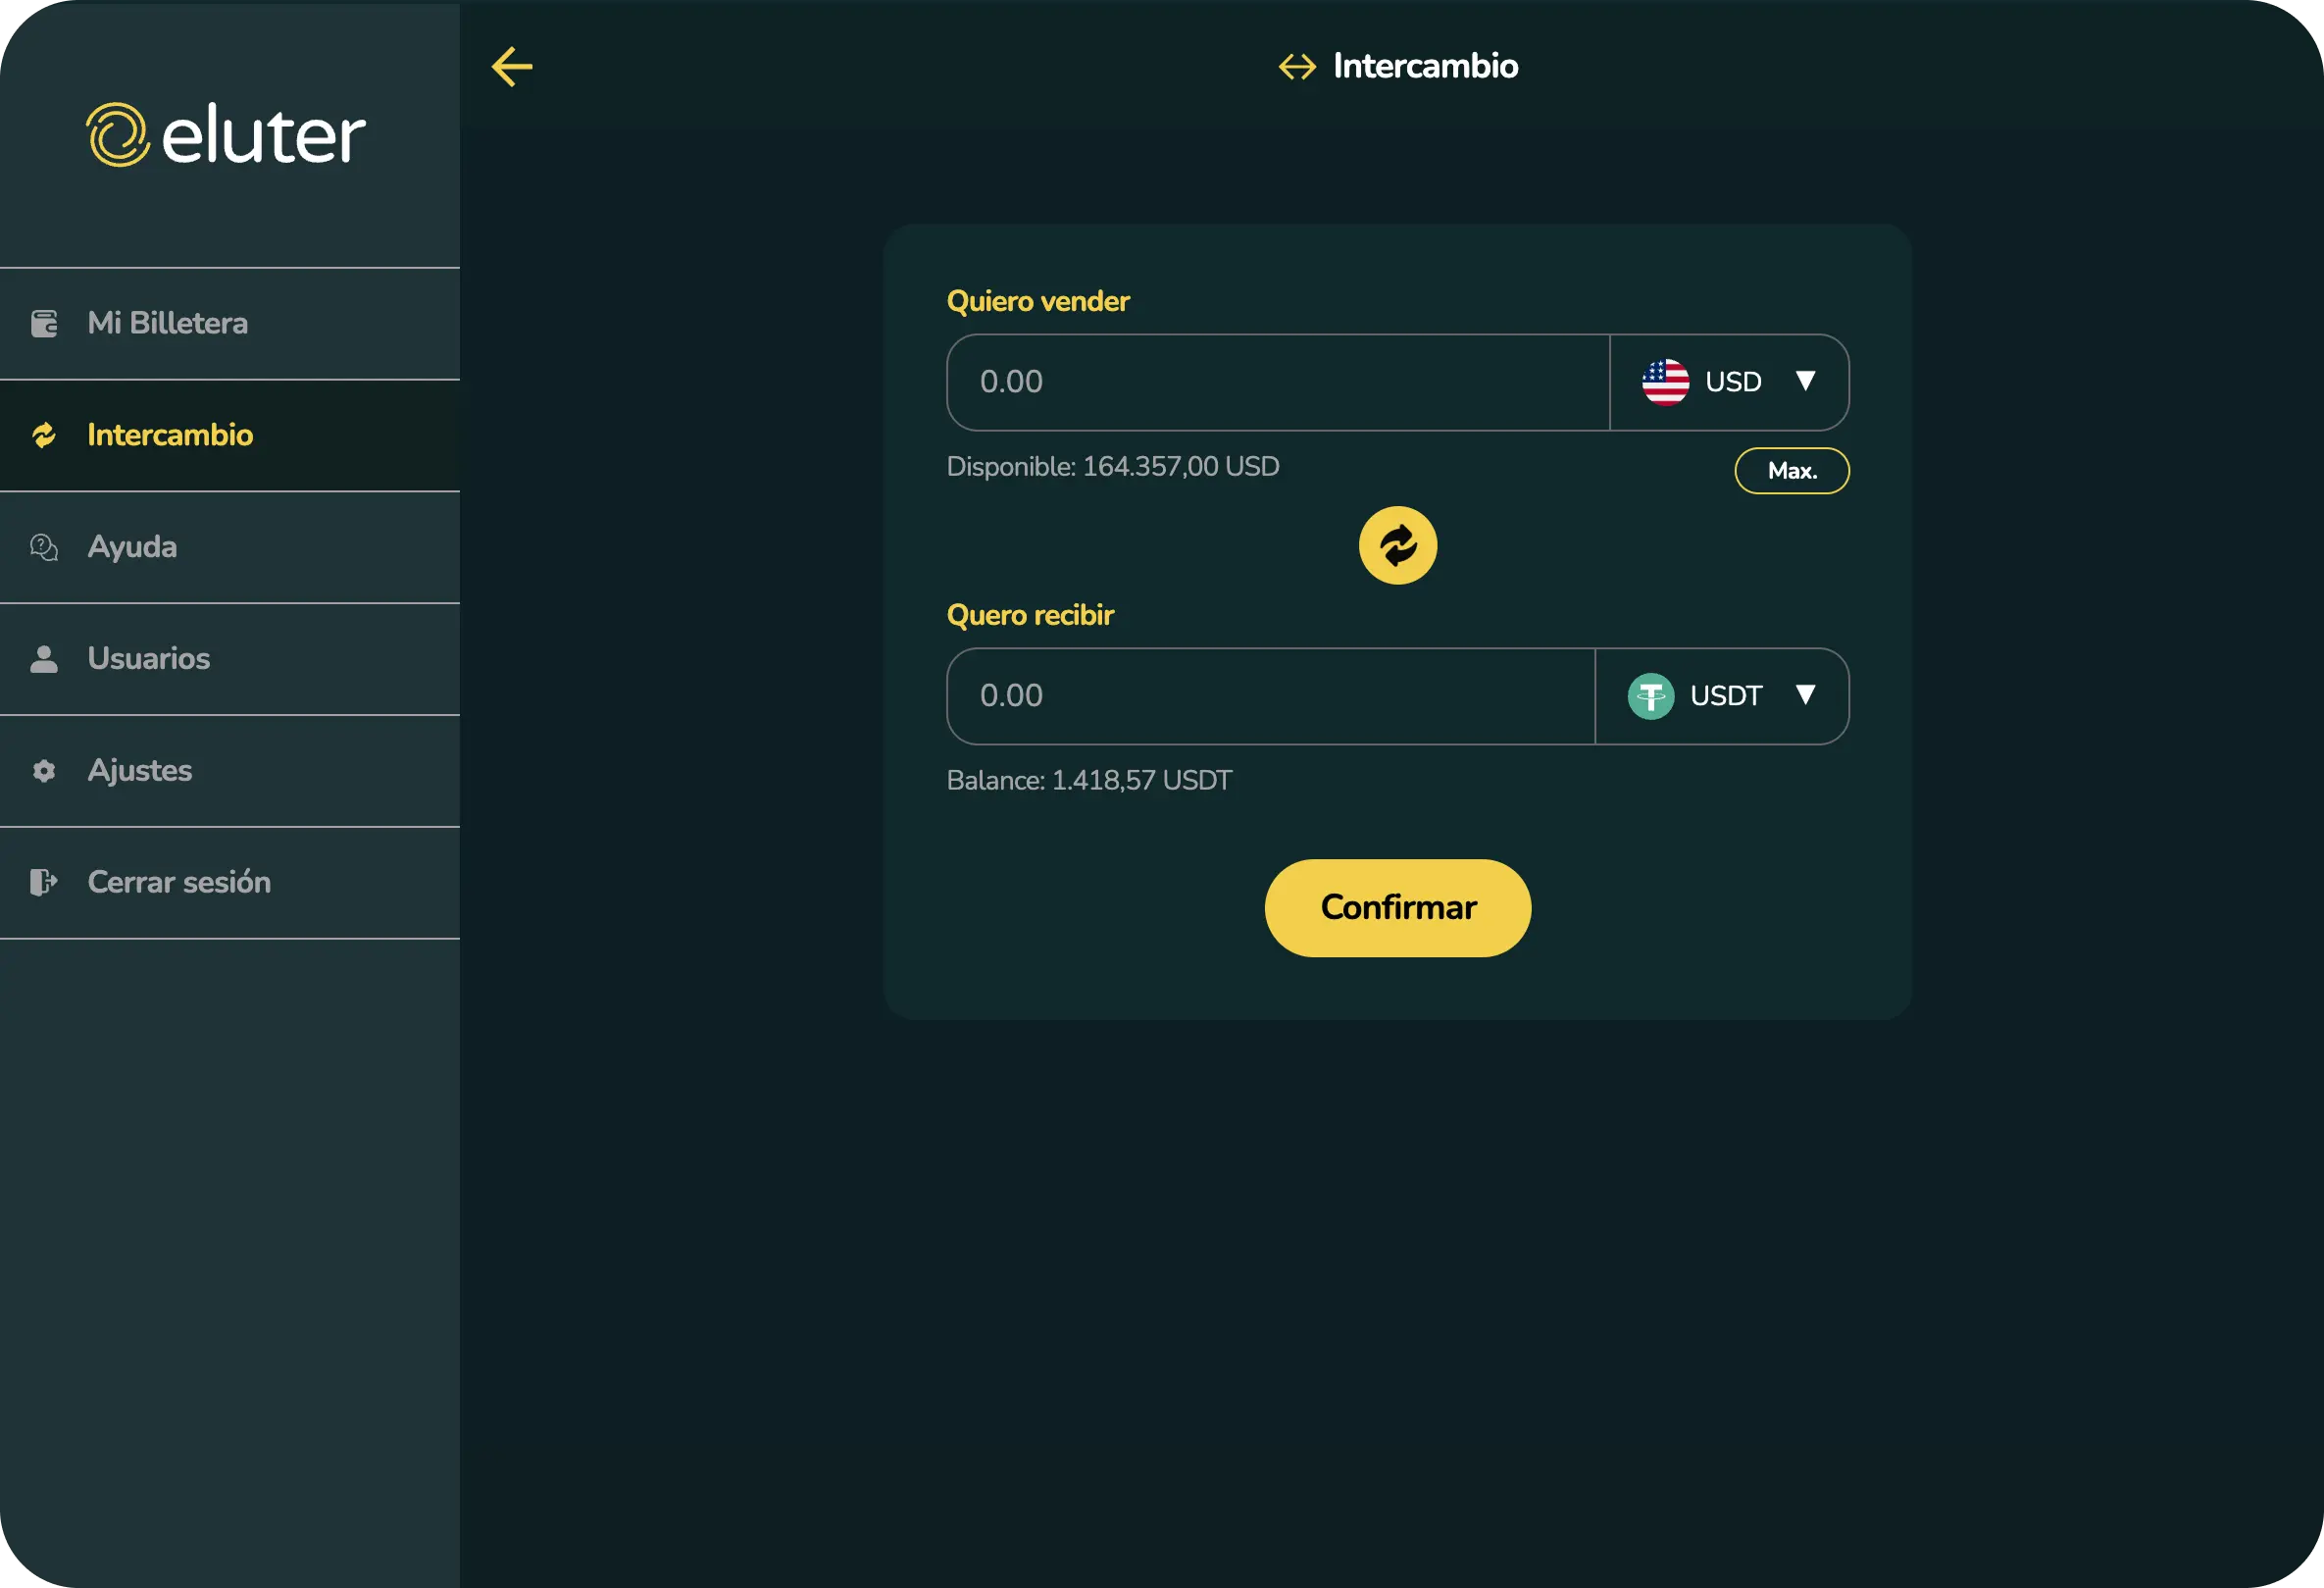This screenshot has width=2324, height=1588.
Task: Open the USD sell currency selector
Action: tap(1730, 382)
